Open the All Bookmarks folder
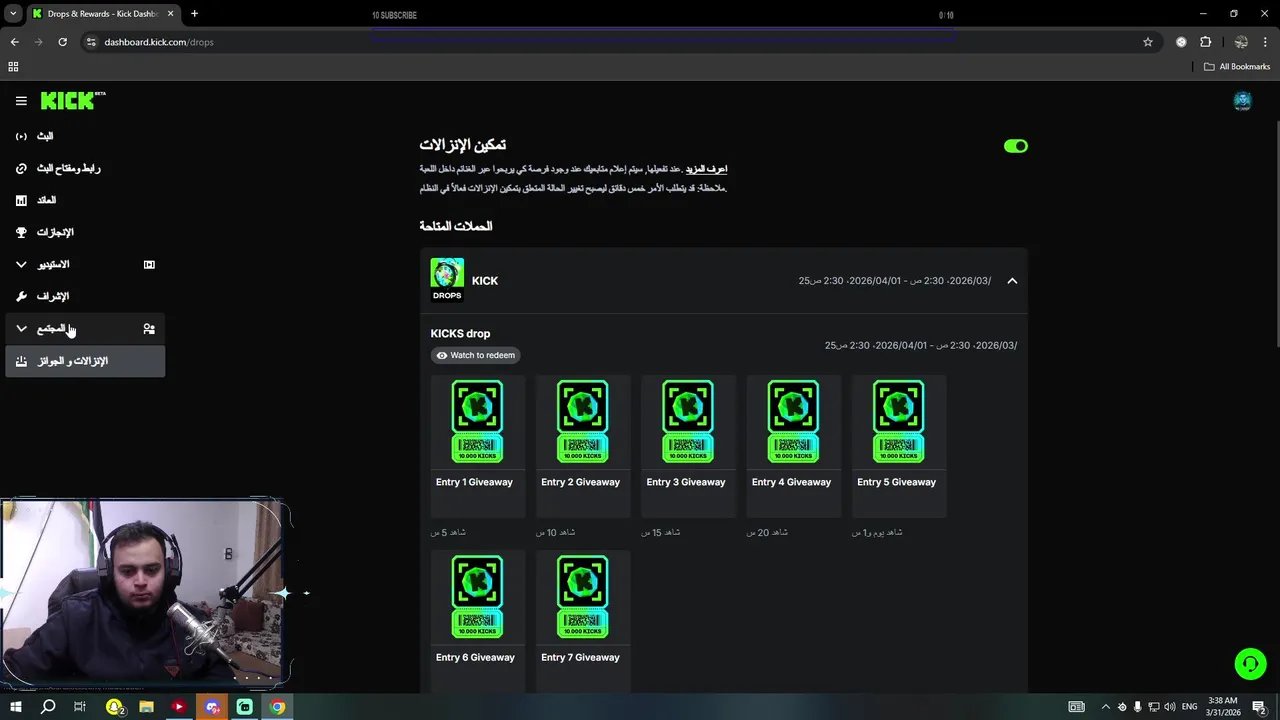This screenshot has height=720, width=1280. [1237, 67]
